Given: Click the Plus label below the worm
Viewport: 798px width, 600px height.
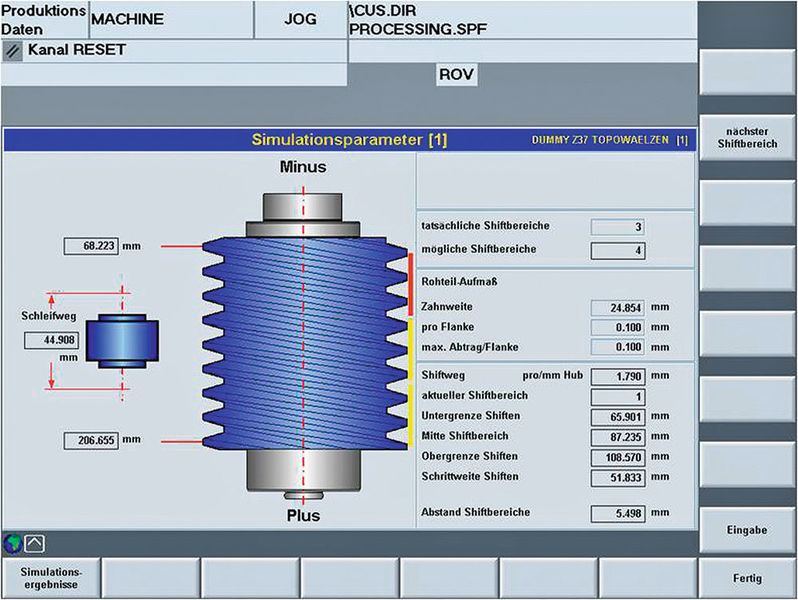Looking at the screenshot, I should pyautogui.click(x=303, y=516).
